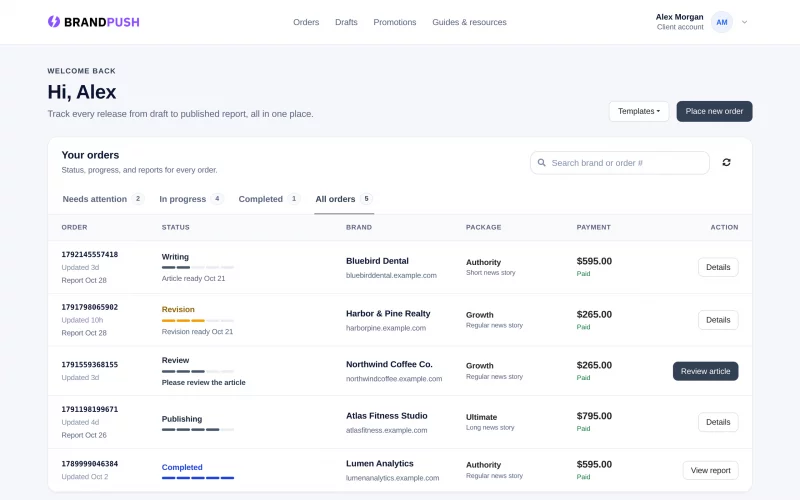Click the search magnifier icon
This screenshot has height=500, width=800.
(541, 162)
